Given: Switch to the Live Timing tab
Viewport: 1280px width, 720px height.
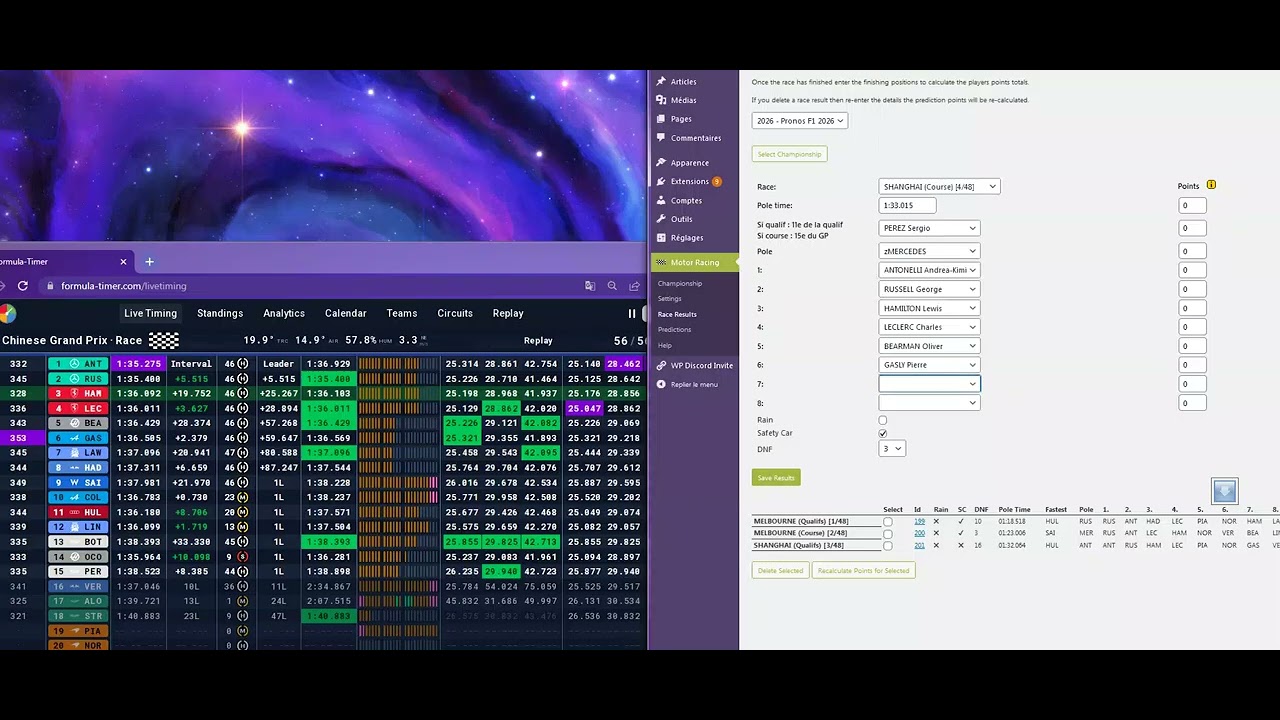Looking at the screenshot, I should pos(150,314).
